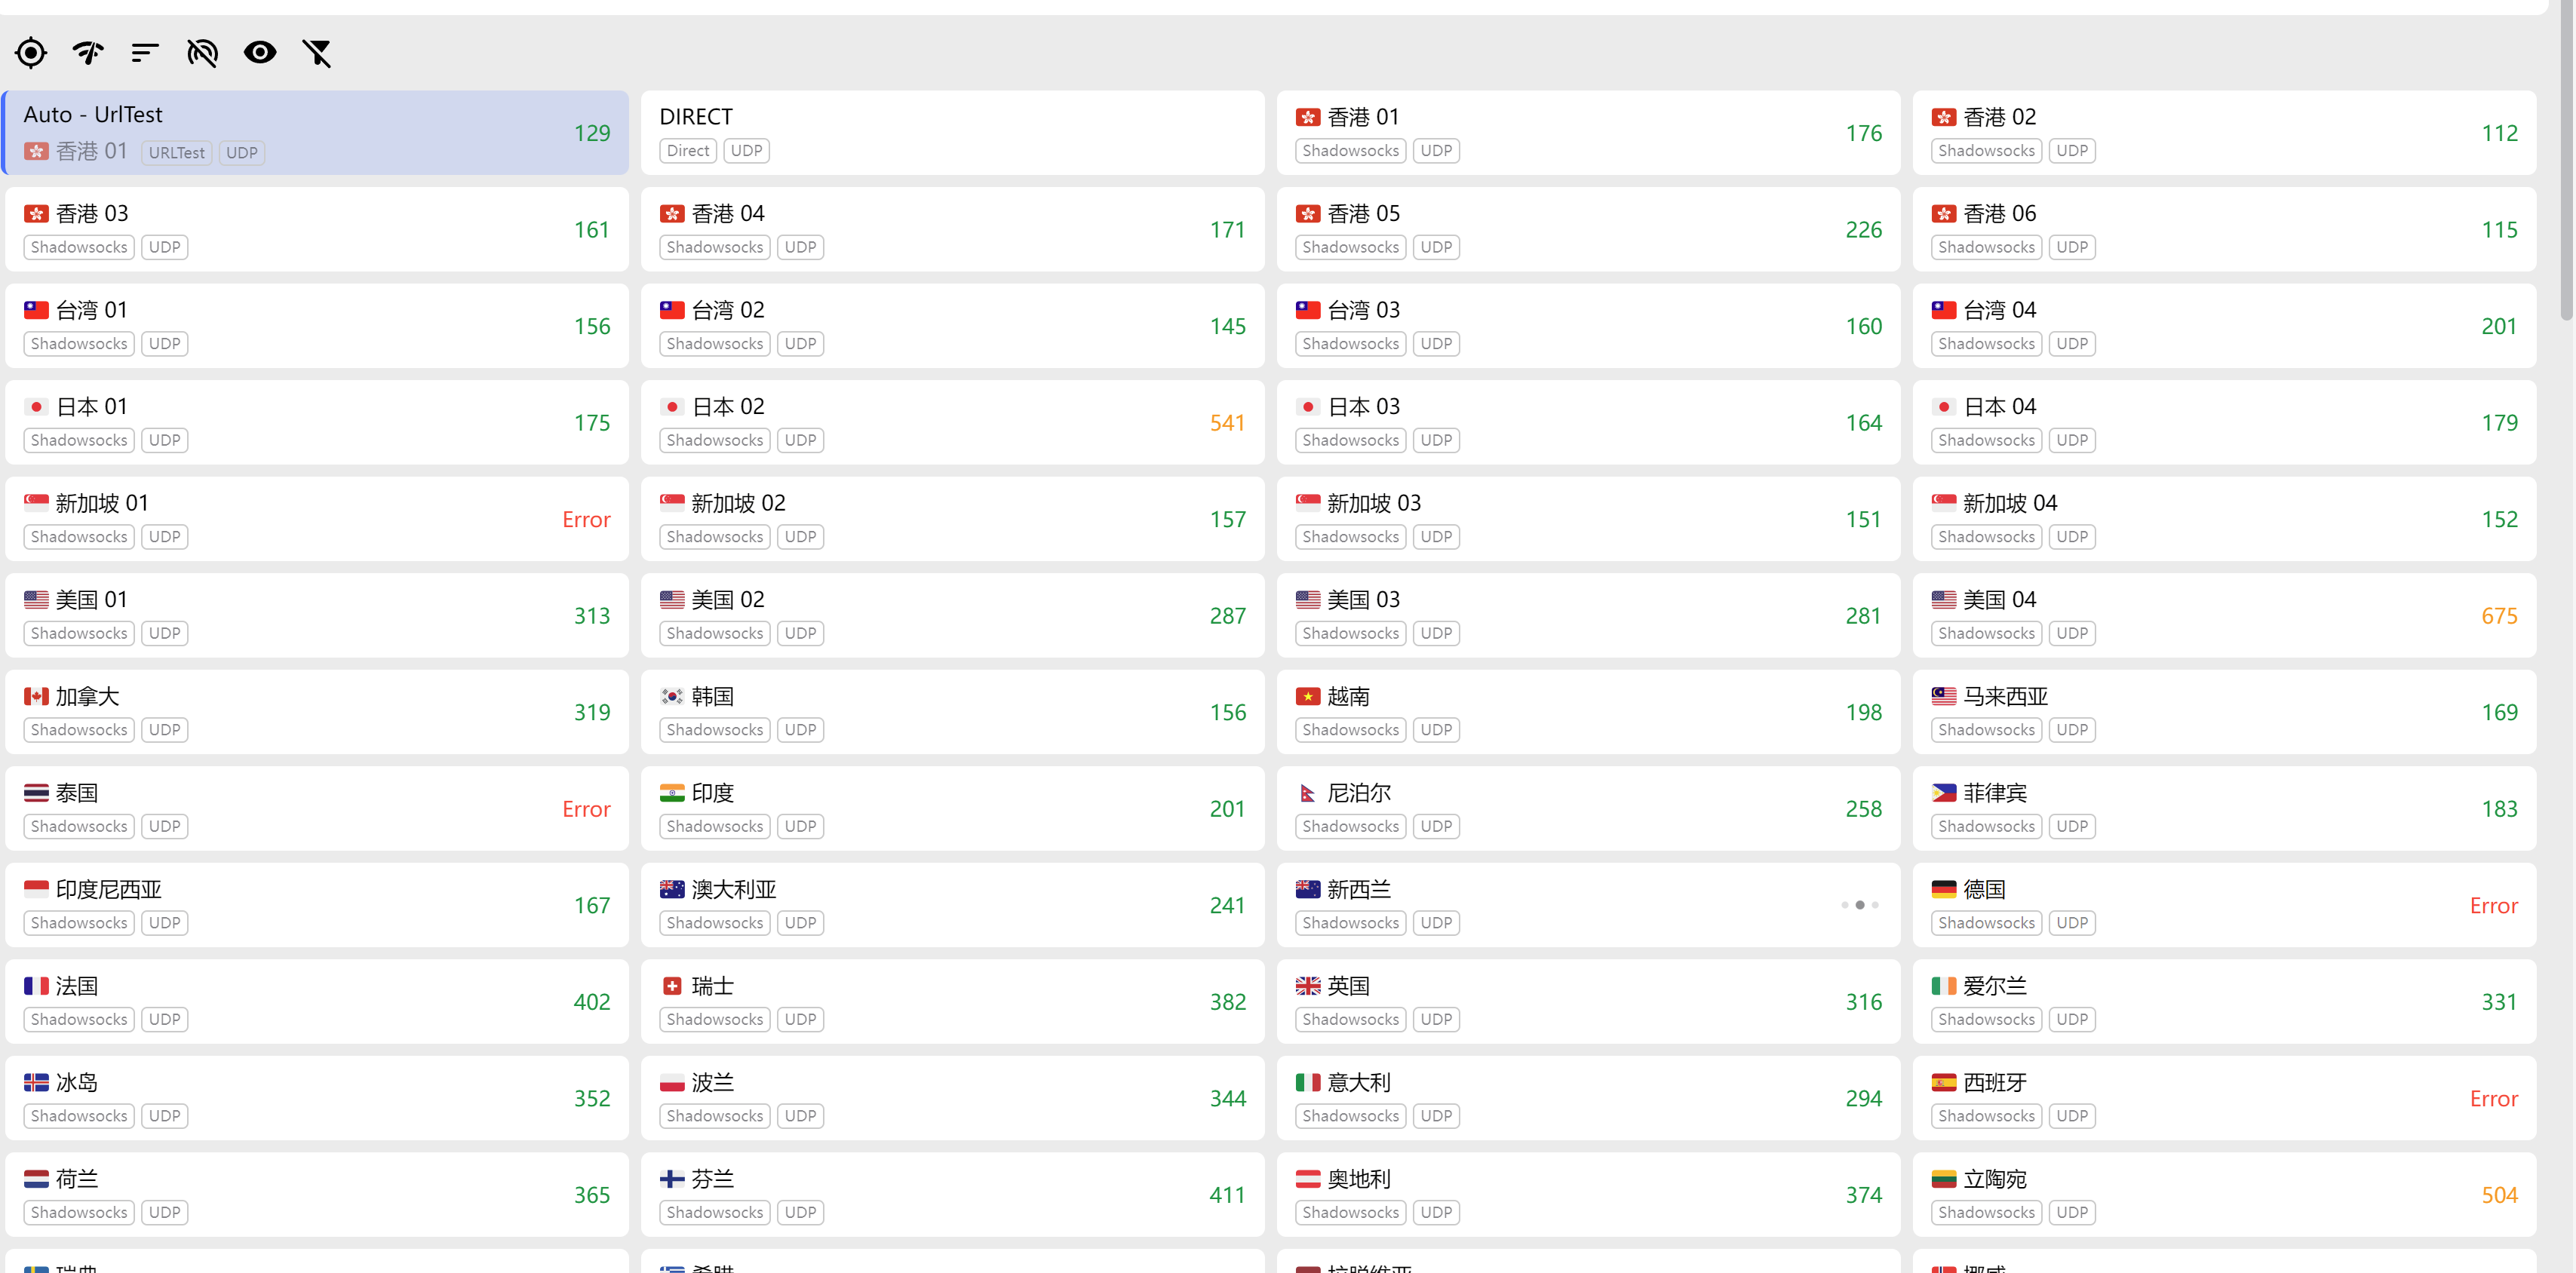Choose the 香港 02 node
The height and width of the screenshot is (1273, 2576).
(2224, 133)
